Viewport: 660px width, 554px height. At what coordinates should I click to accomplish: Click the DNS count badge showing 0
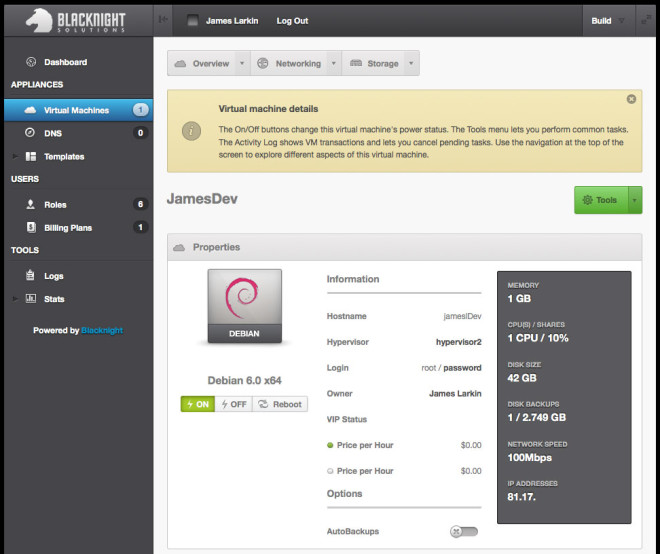click(141, 133)
